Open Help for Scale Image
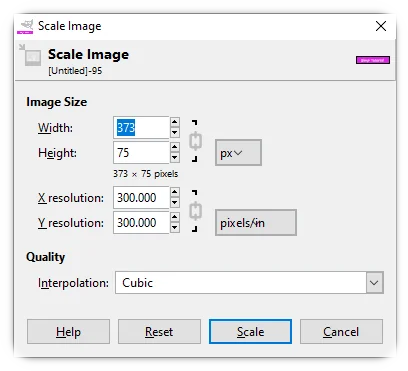Viewport: 408px width, 371px height. [68, 332]
